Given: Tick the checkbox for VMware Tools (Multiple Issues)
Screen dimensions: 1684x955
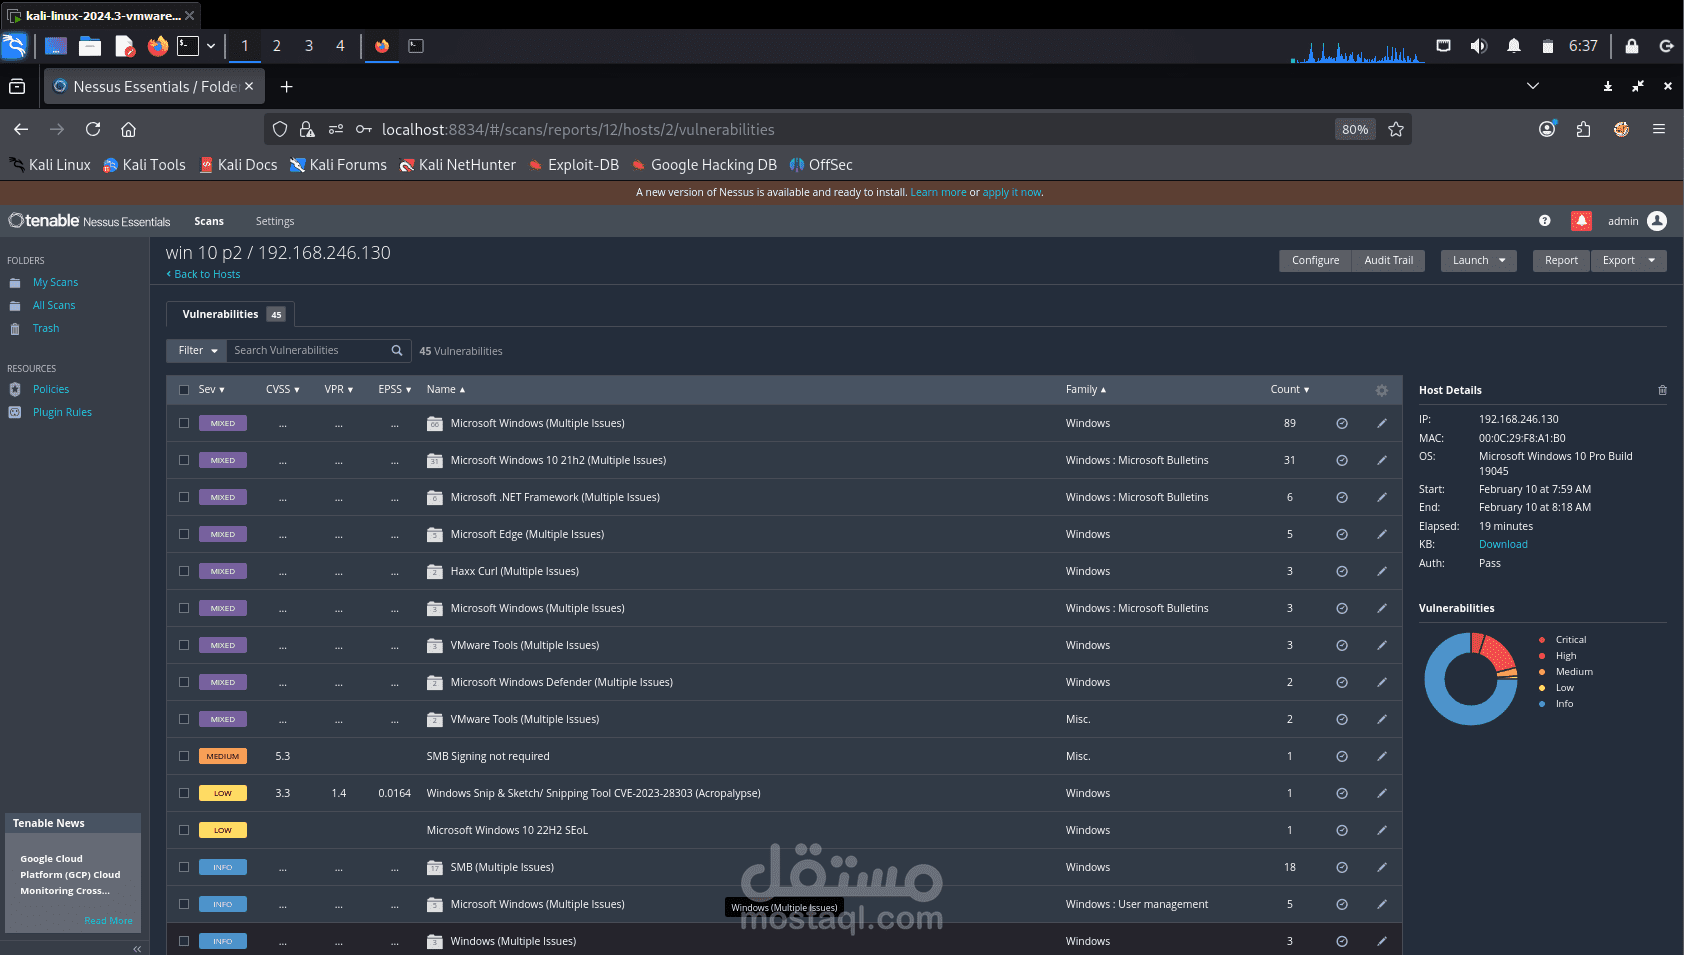Looking at the screenshot, I should [x=184, y=645].
